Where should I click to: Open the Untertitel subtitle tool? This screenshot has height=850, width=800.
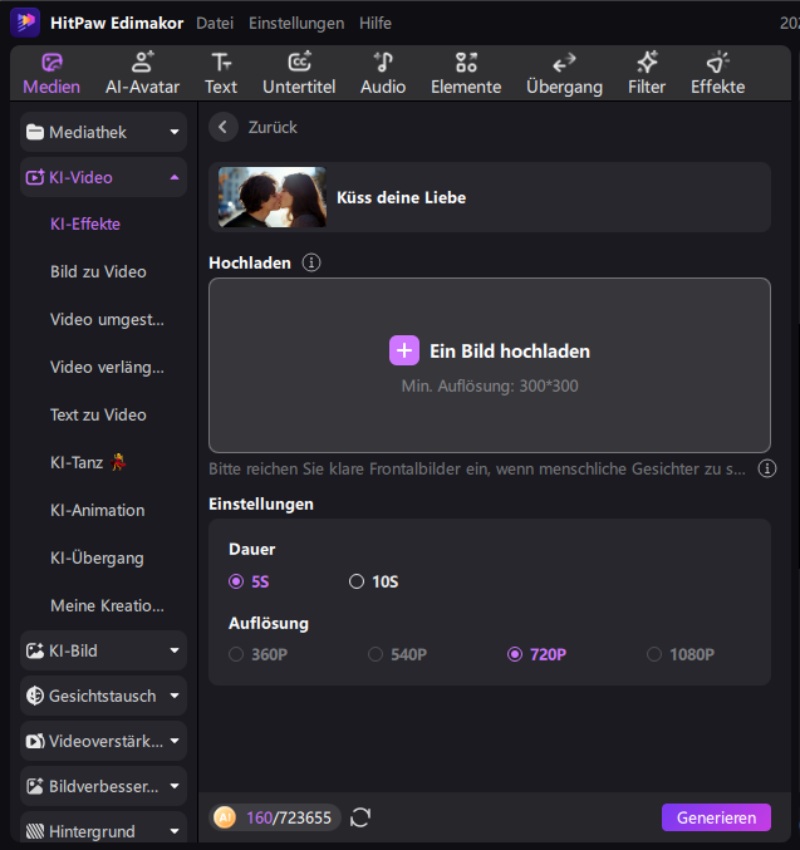[299, 73]
